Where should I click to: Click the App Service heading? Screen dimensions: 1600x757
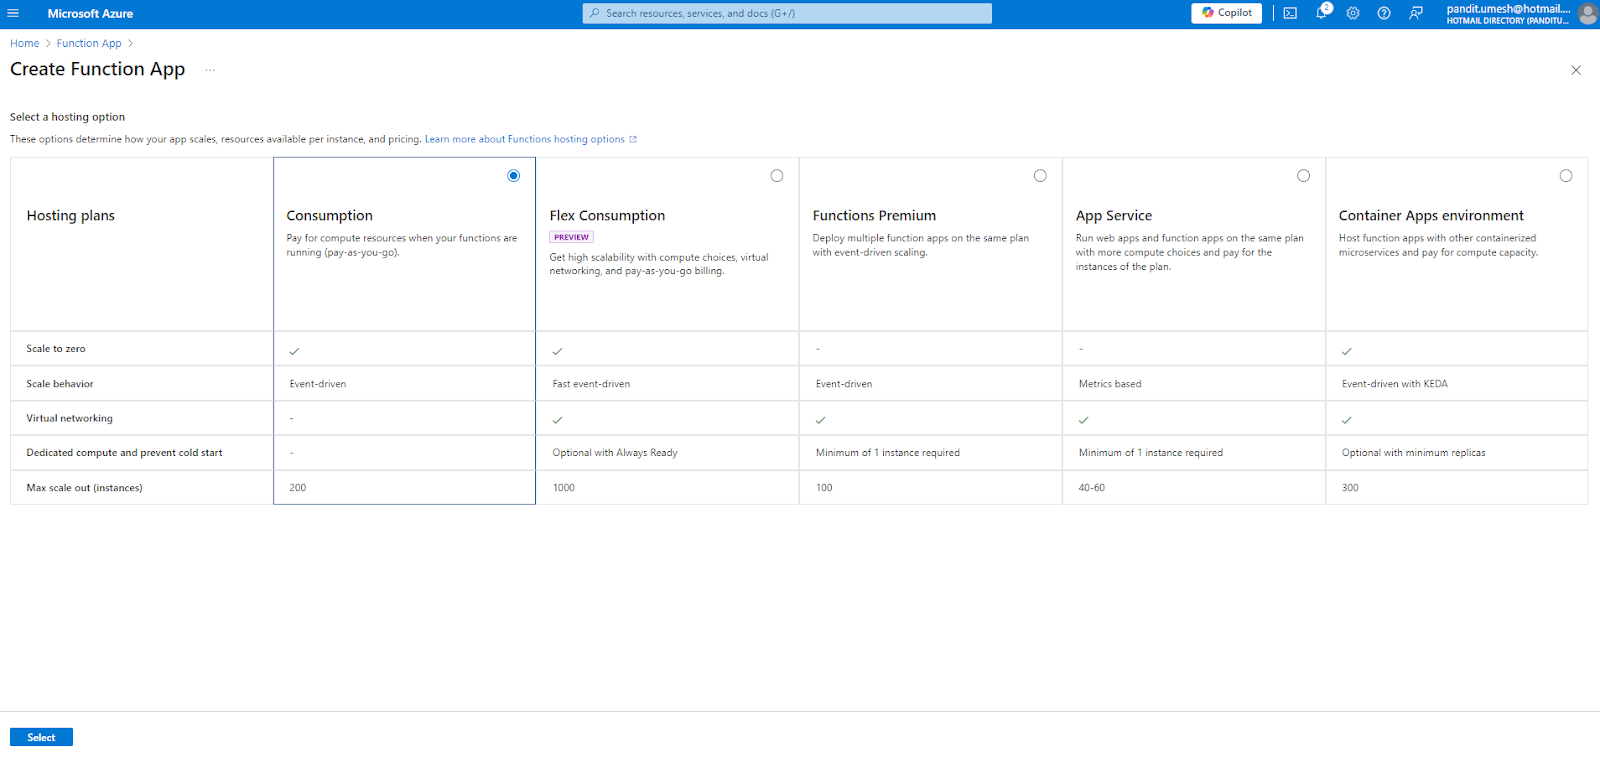click(1114, 216)
